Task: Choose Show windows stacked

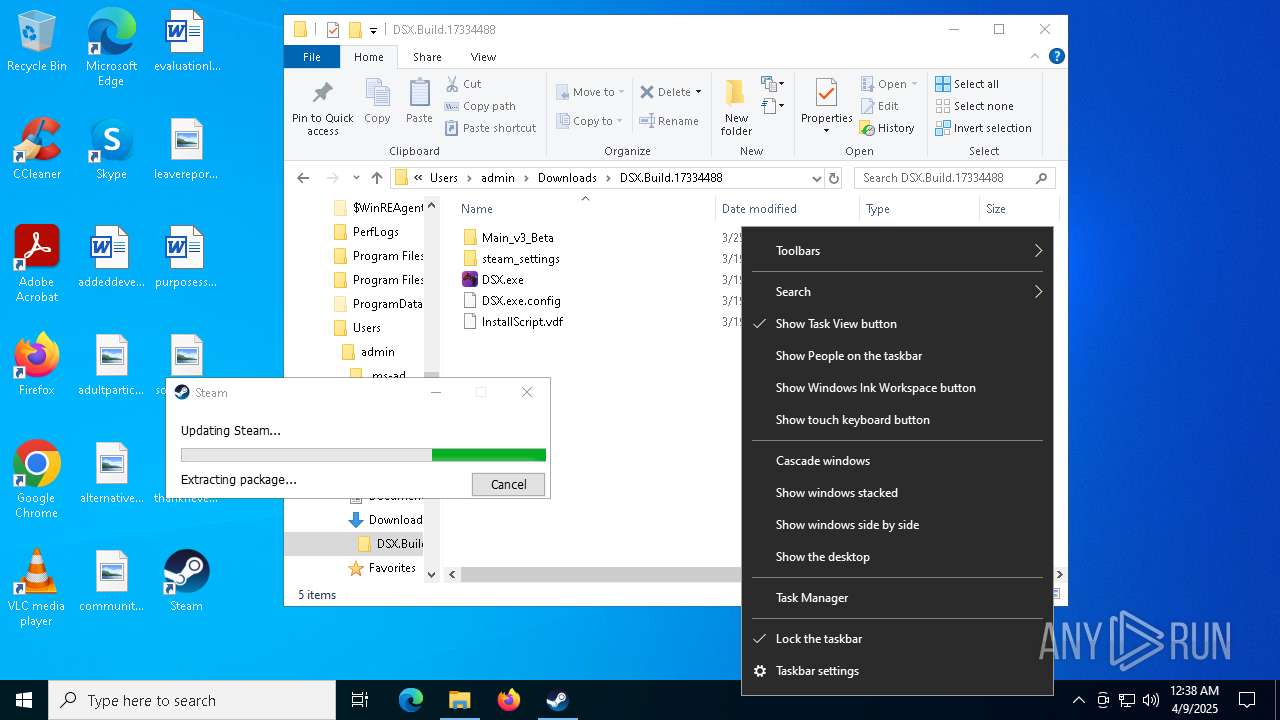Action: pos(897,493)
